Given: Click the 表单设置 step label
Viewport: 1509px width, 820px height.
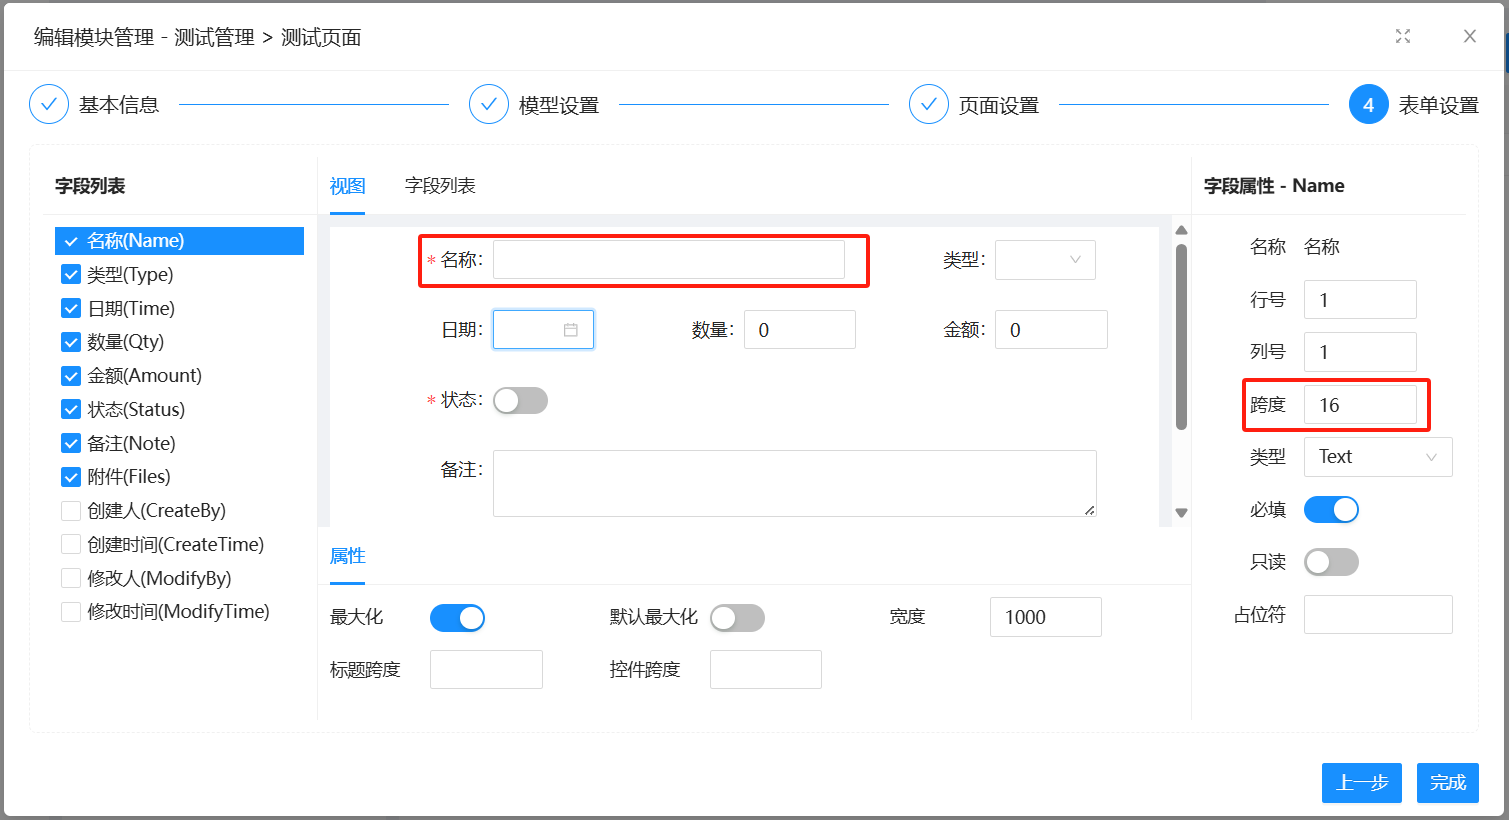Looking at the screenshot, I should [1439, 105].
